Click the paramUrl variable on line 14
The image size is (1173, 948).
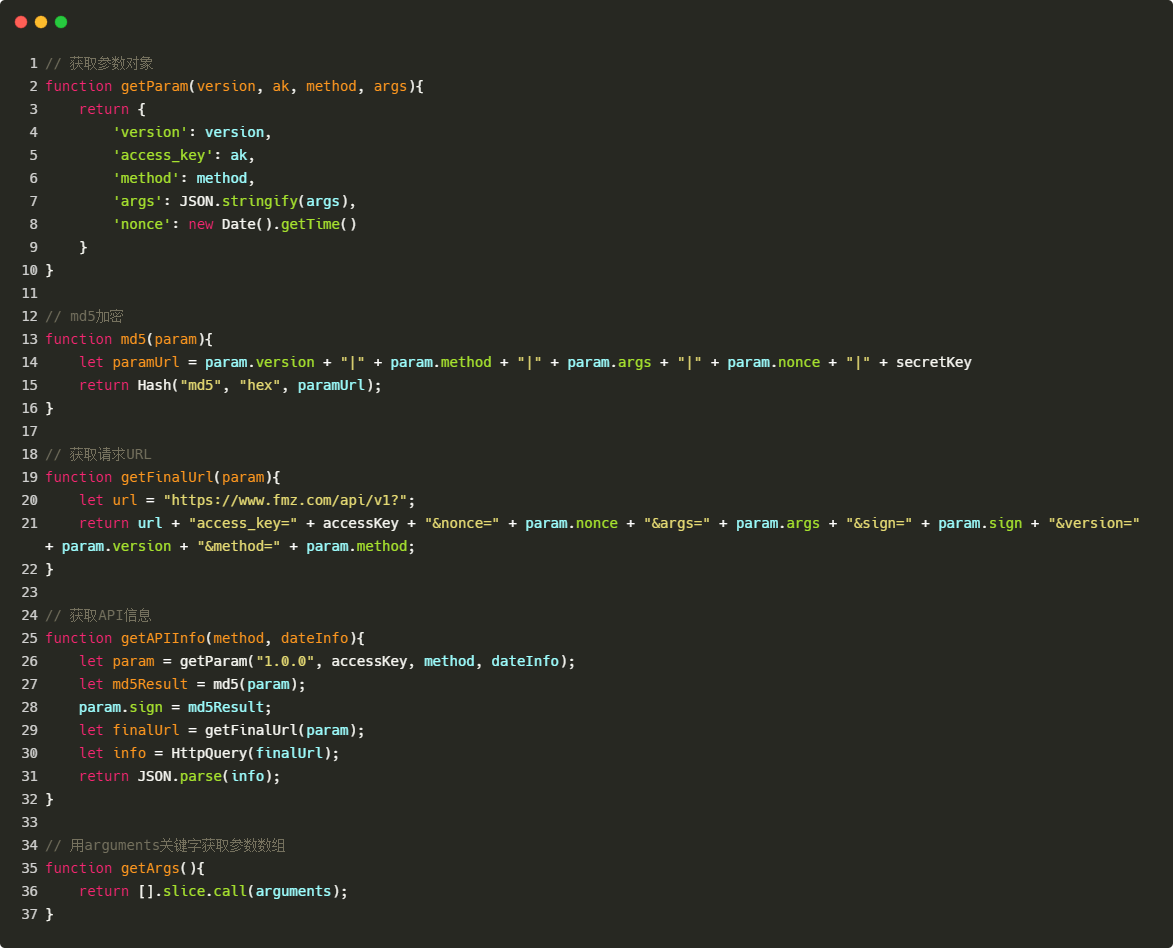tap(146, 363)
